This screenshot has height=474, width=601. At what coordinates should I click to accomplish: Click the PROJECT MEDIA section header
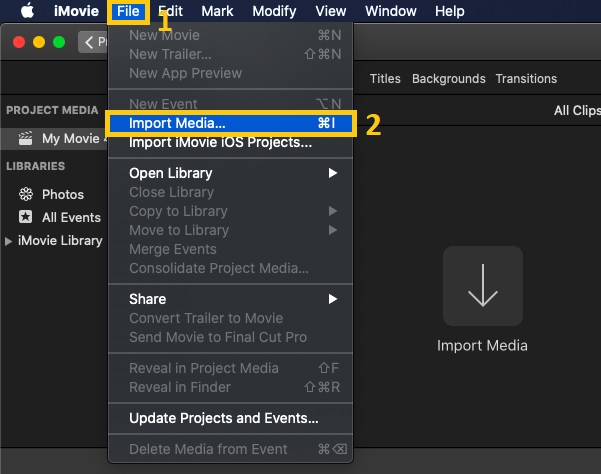point(53,110)
